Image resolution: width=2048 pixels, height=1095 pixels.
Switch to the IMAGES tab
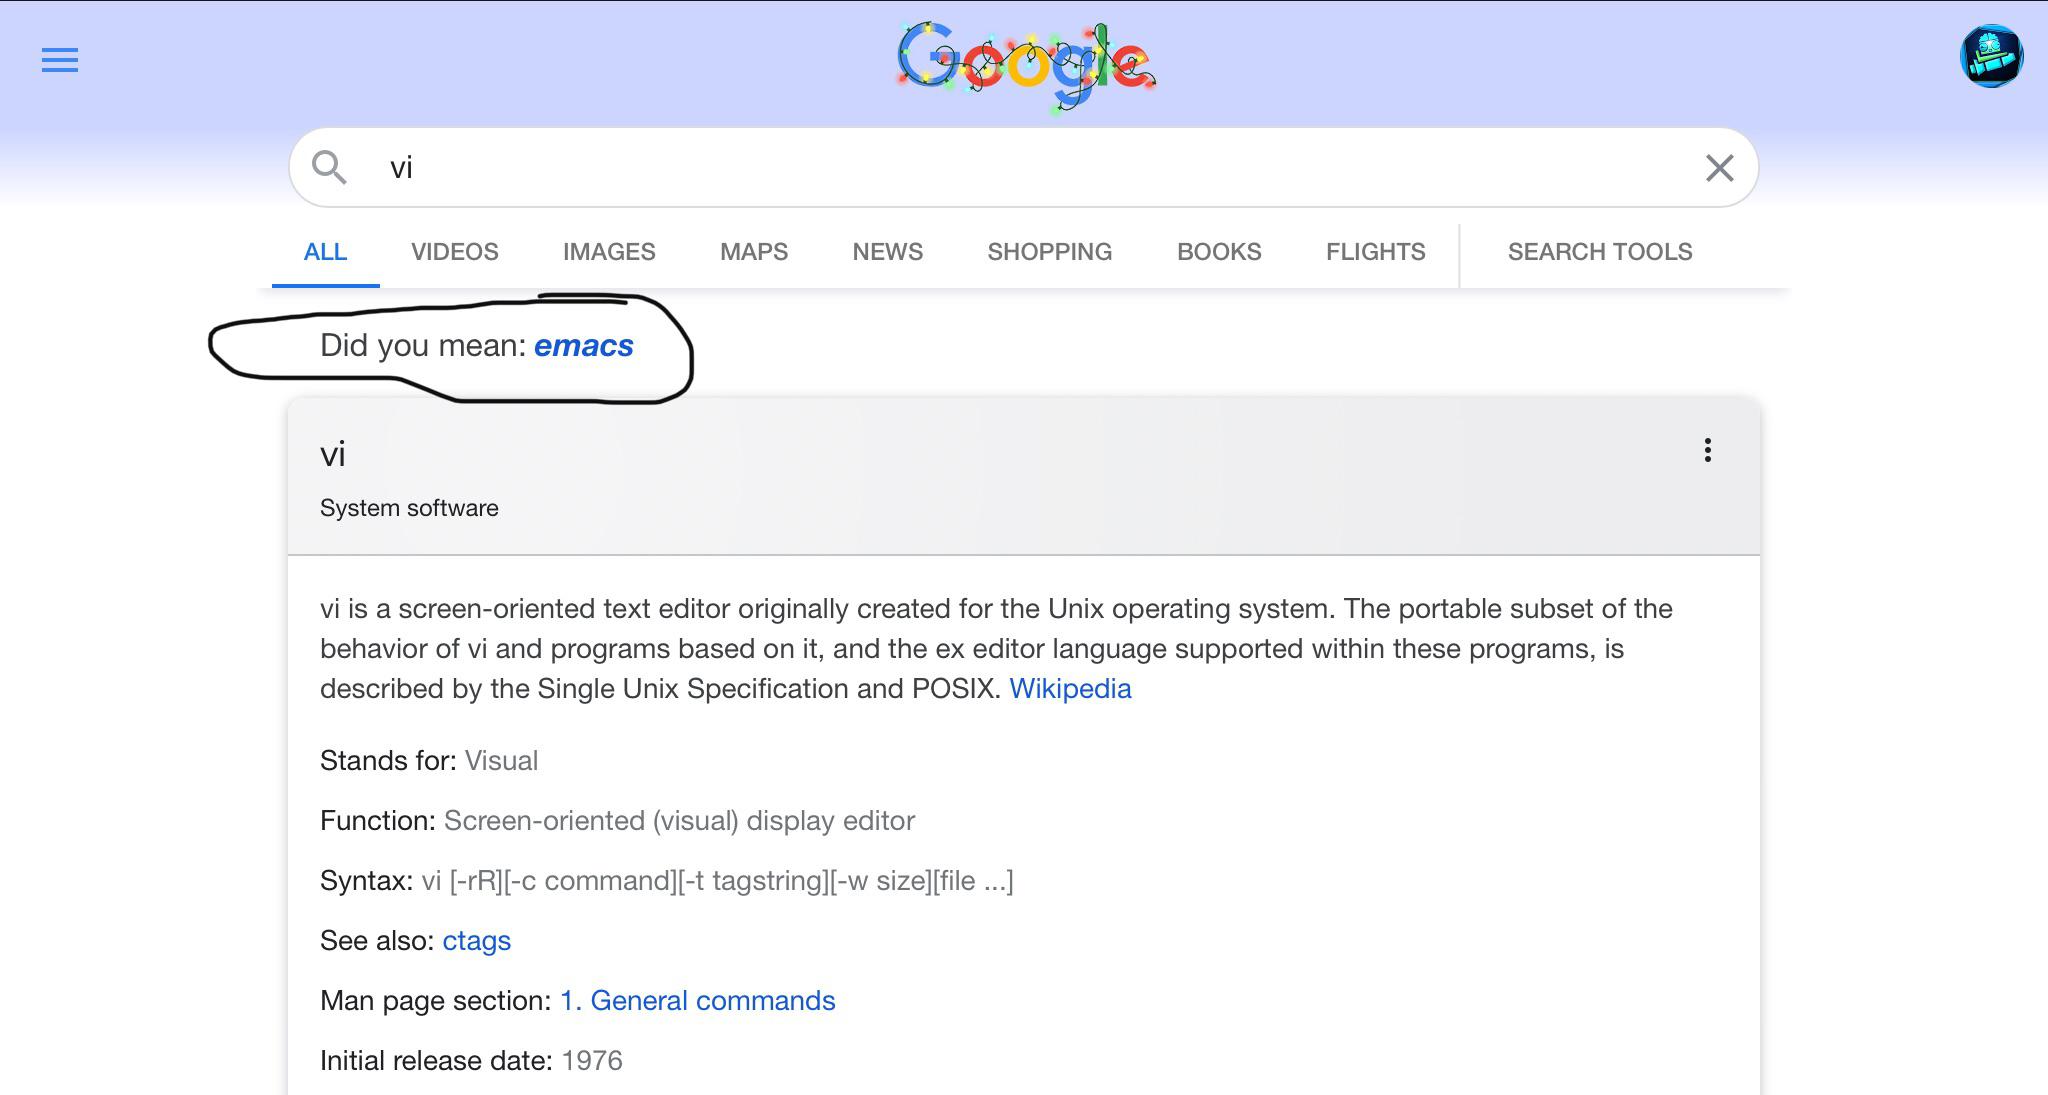pyautogui.click(x=609, y=252)
